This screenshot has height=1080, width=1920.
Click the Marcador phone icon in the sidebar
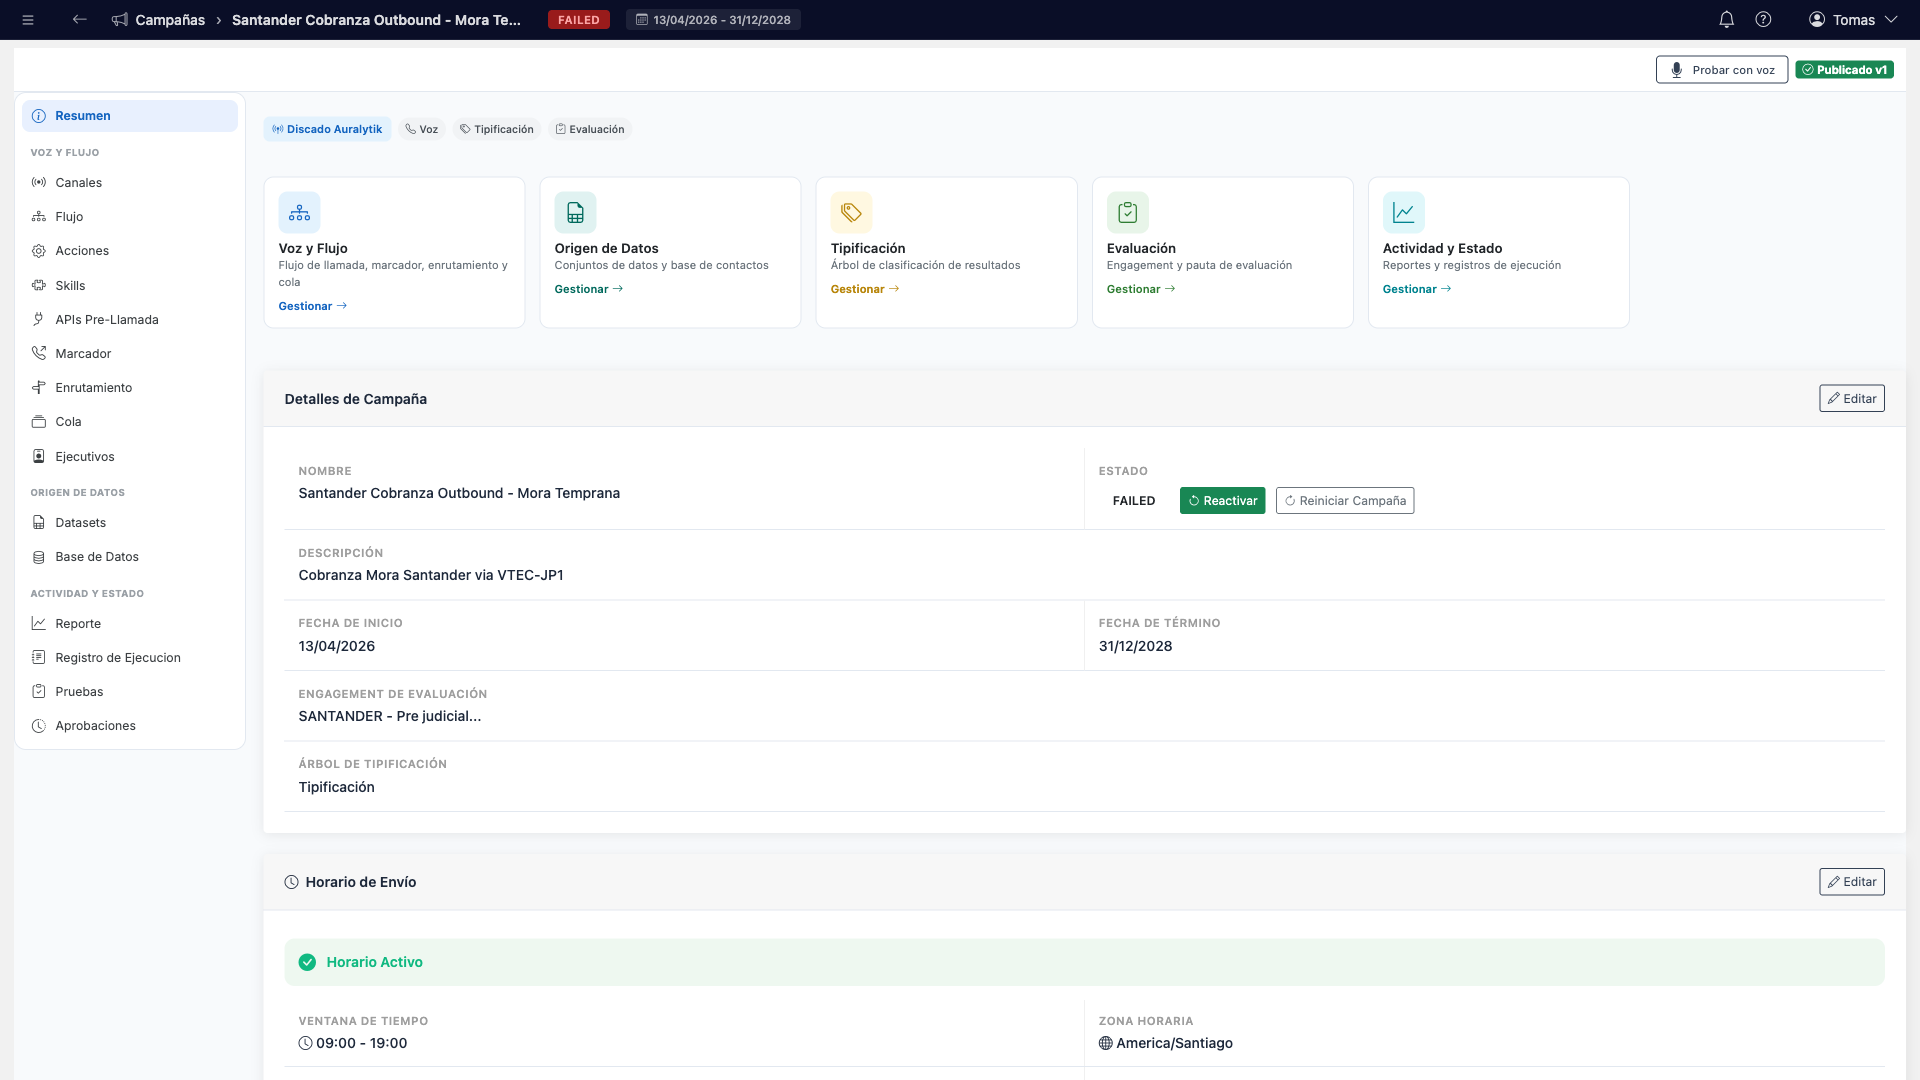click(39, 354)
